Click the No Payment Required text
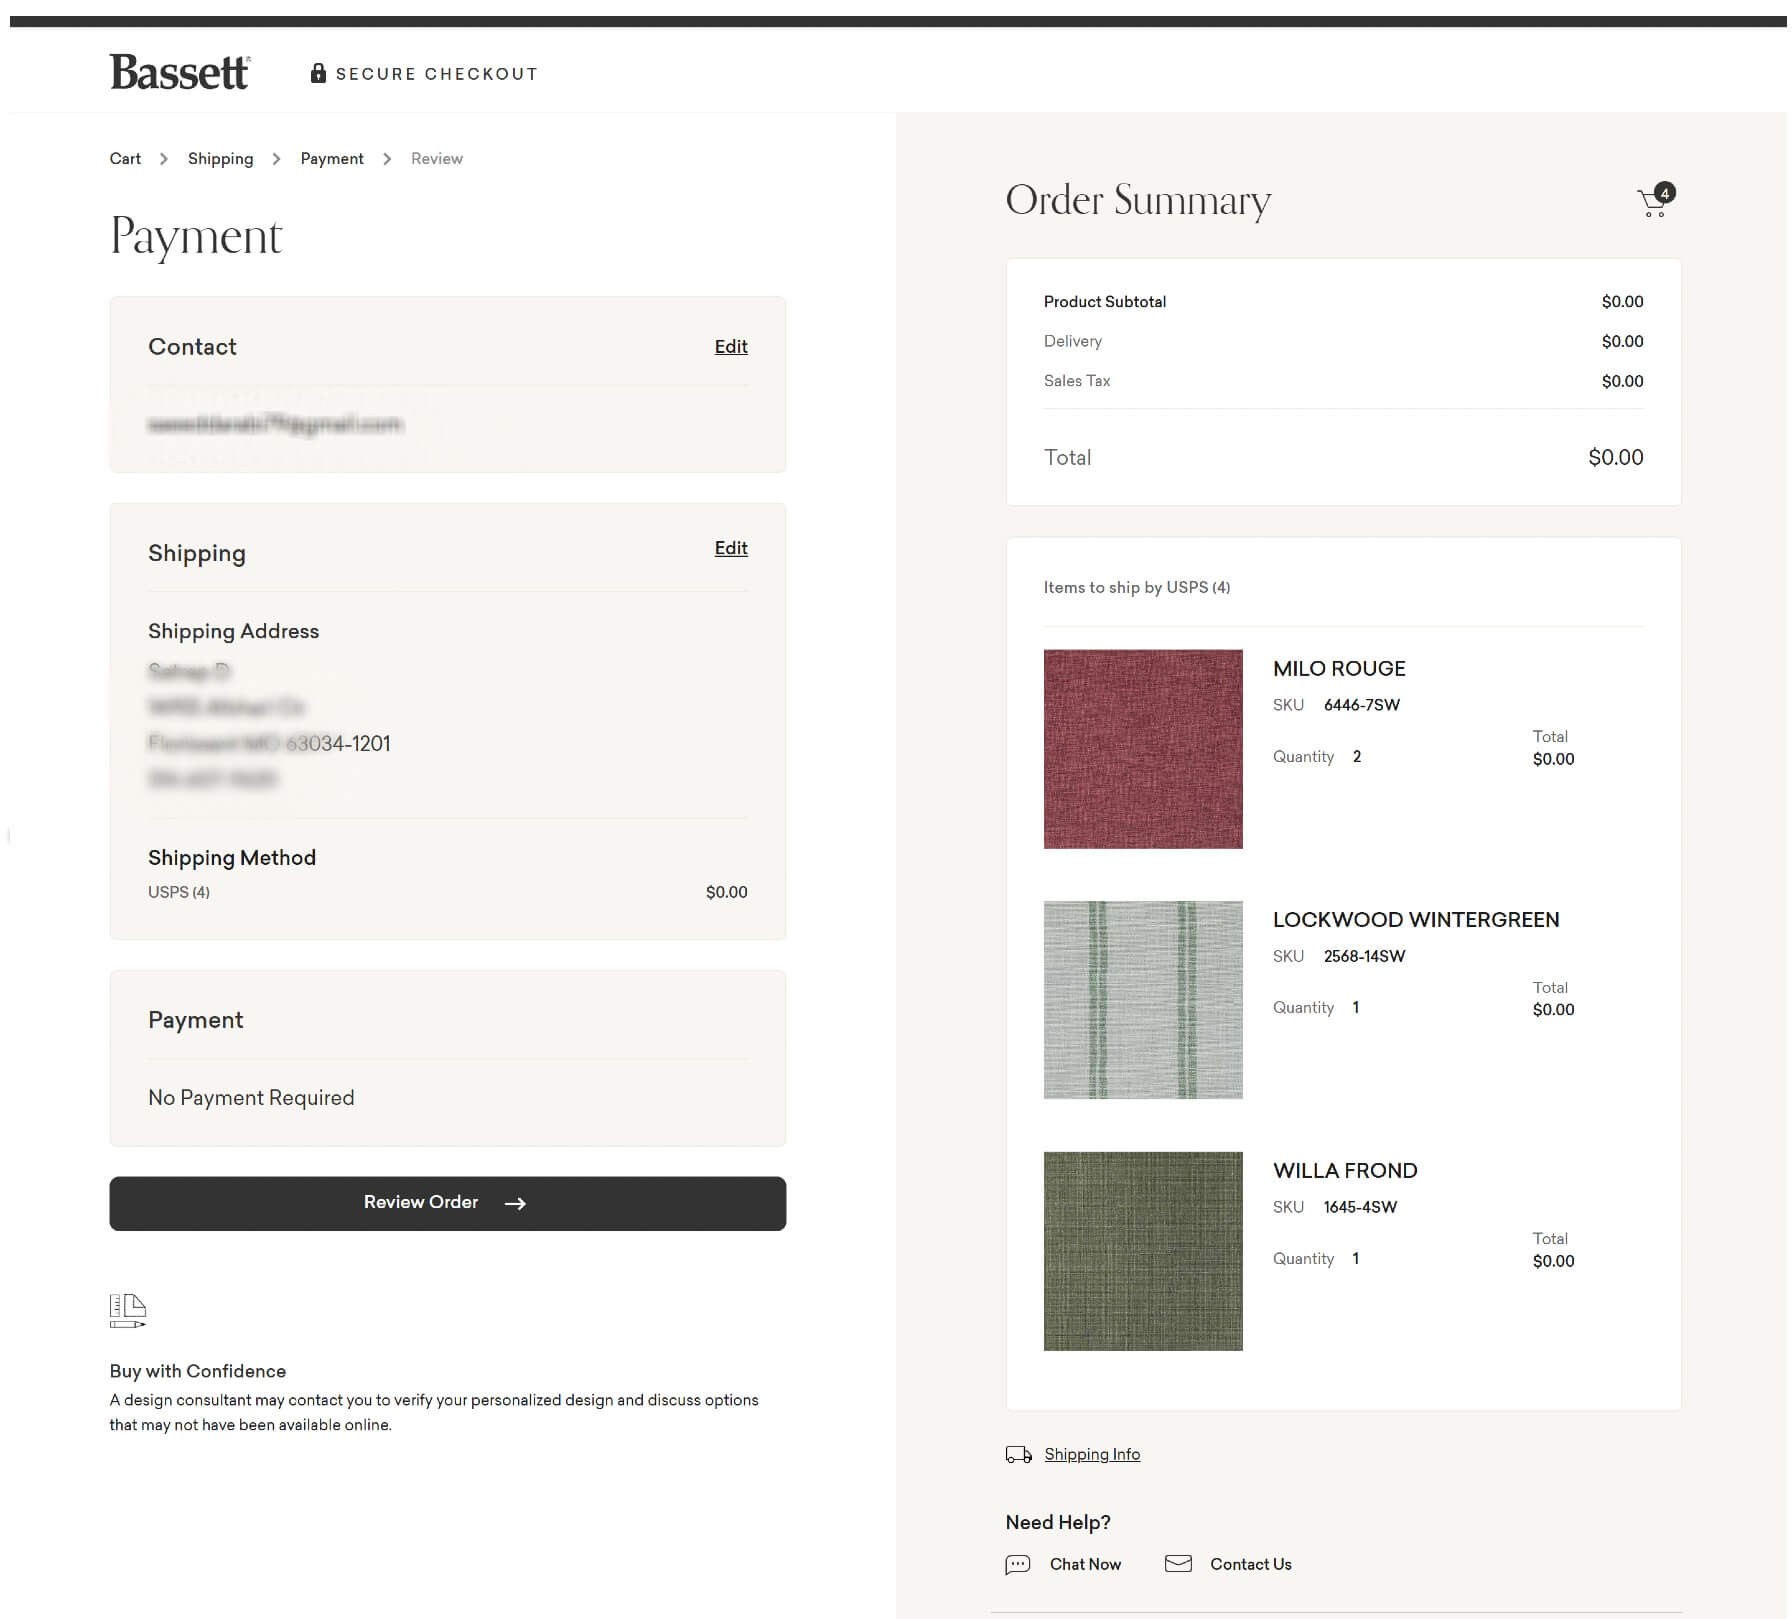 (x=251, y=1098)
